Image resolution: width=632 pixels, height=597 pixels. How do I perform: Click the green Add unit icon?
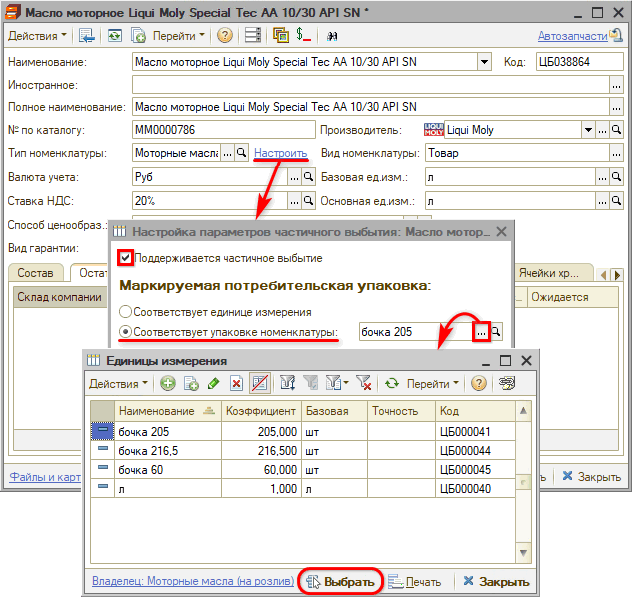click(x=167, y=383)
